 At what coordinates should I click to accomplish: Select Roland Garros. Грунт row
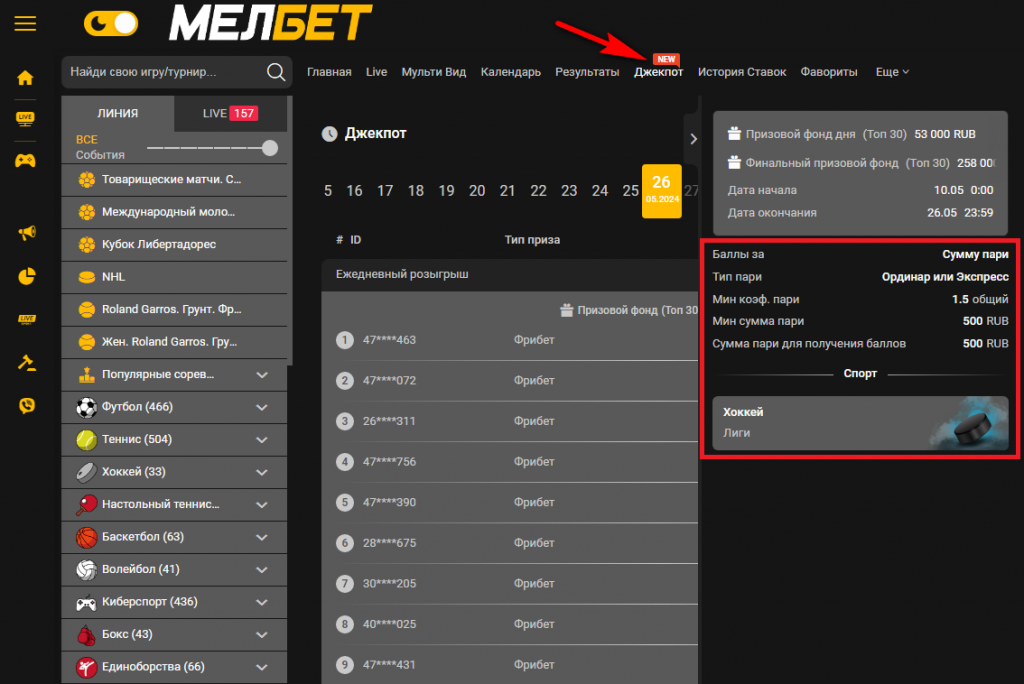tap(174, 309)
